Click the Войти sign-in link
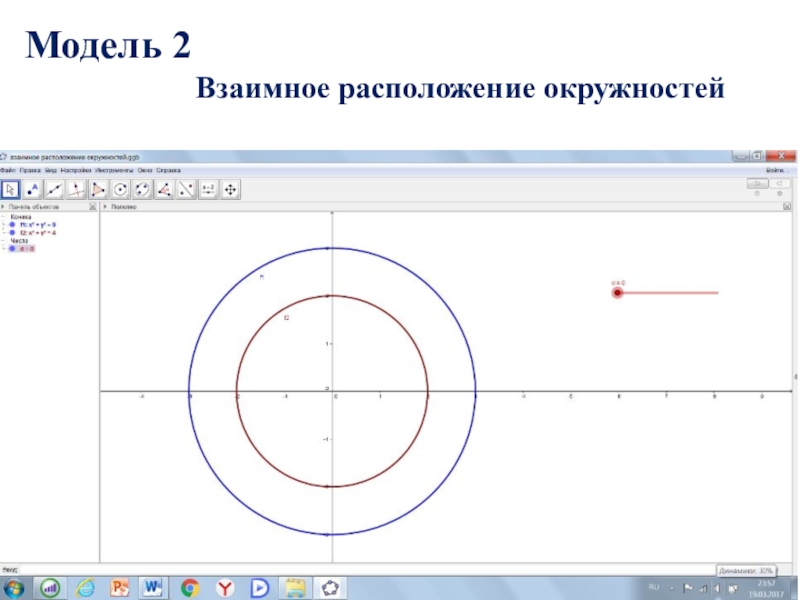 777,170
